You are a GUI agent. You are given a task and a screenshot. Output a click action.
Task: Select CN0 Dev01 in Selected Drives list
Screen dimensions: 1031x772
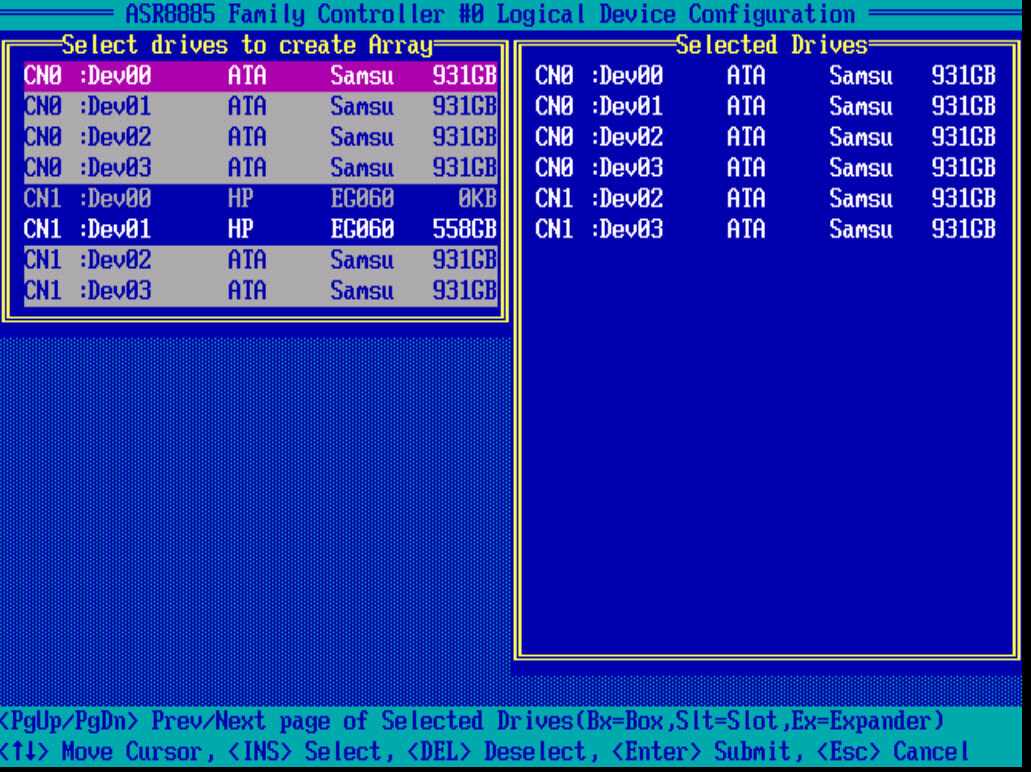click(765, 102)
